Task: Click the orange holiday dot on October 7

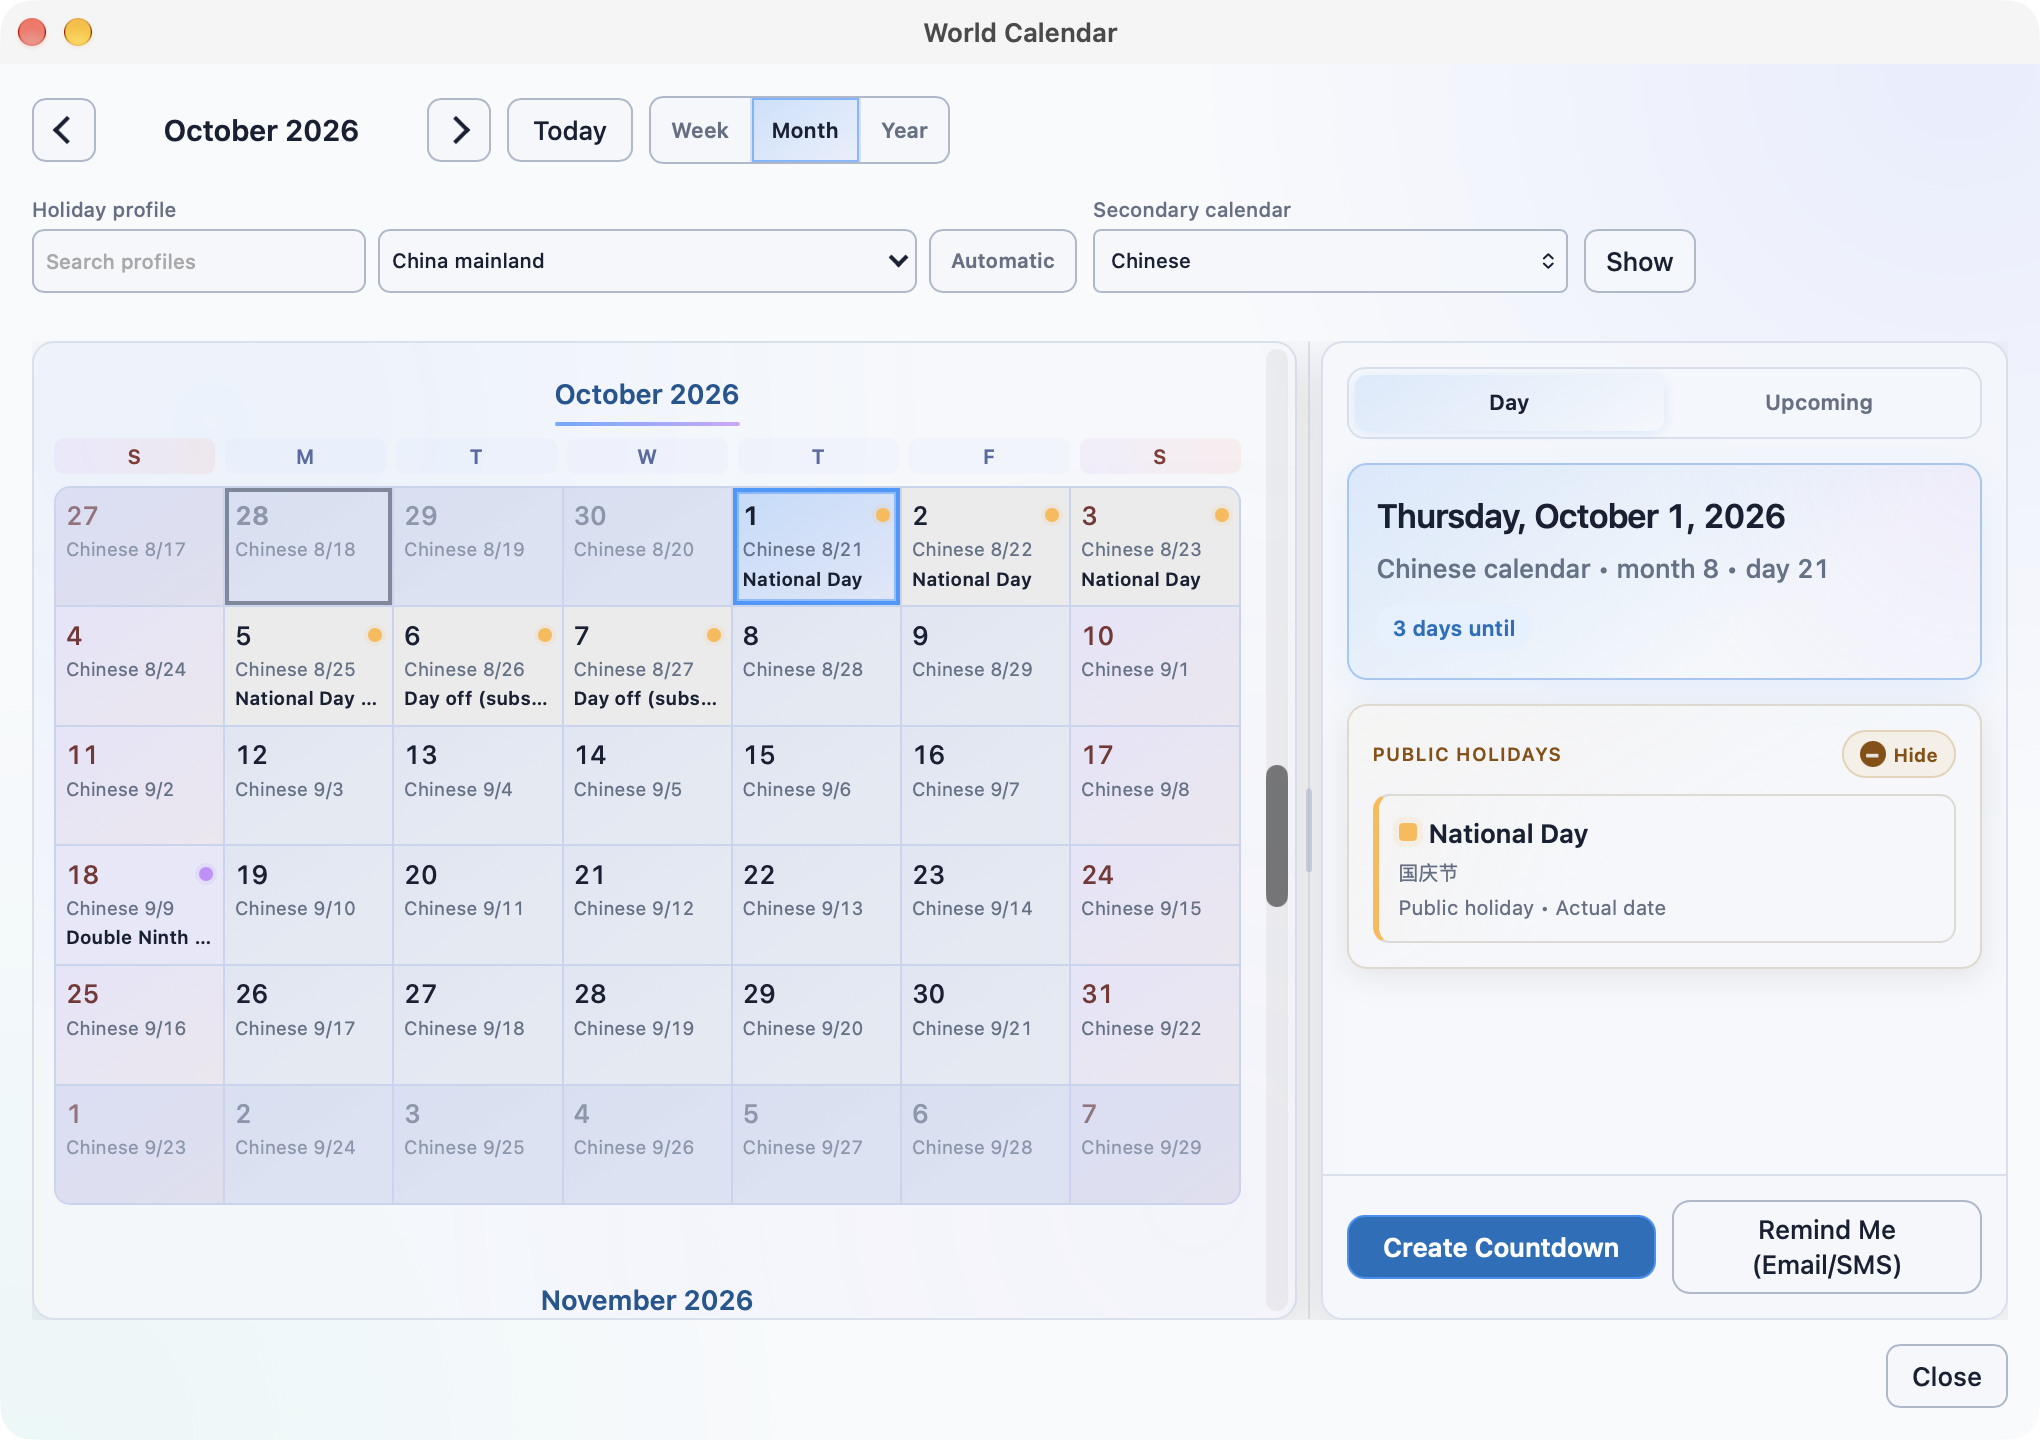Action: [714, 635]
